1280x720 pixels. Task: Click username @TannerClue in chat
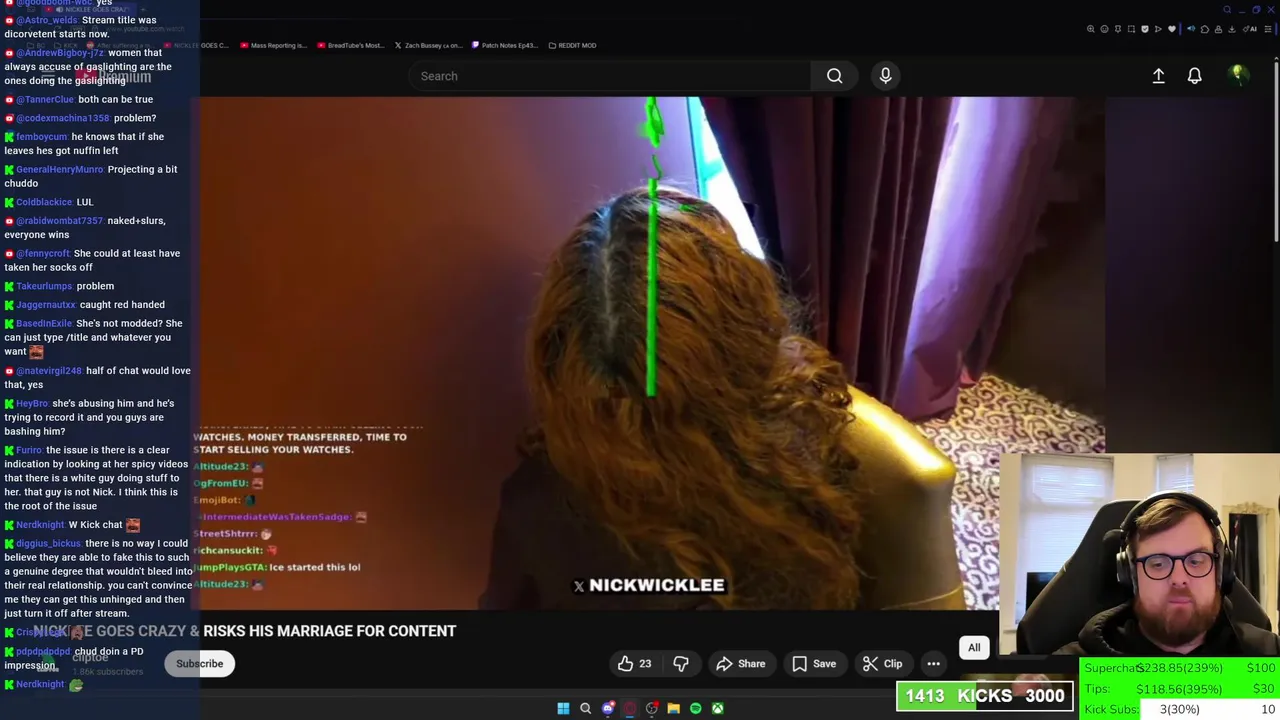(45, 100)
